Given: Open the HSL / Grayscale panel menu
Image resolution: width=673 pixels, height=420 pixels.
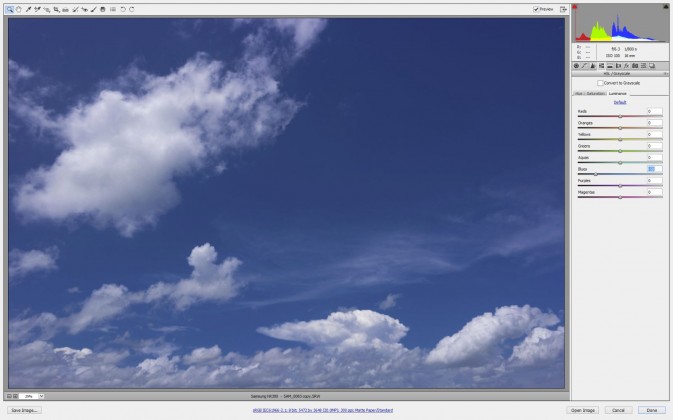Looking at the screenshot, I should coord(666,74).
